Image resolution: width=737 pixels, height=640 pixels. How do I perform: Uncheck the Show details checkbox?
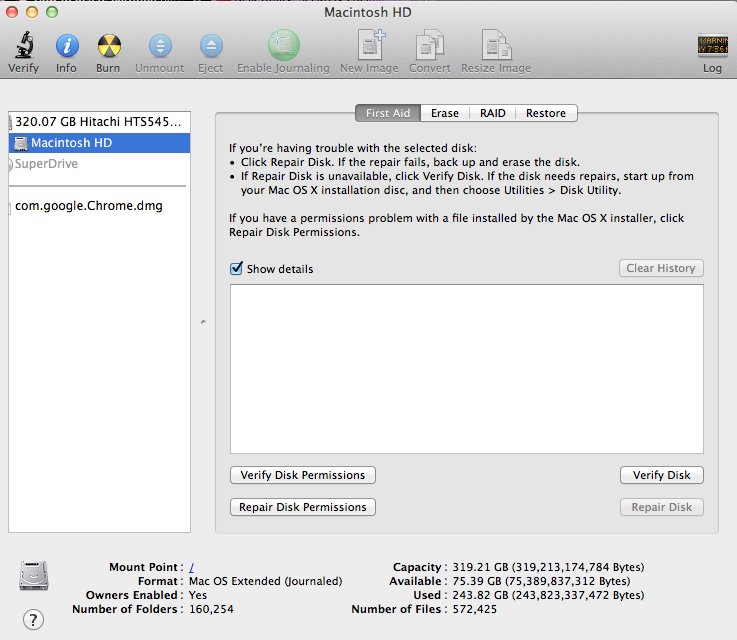coord(236,268)
